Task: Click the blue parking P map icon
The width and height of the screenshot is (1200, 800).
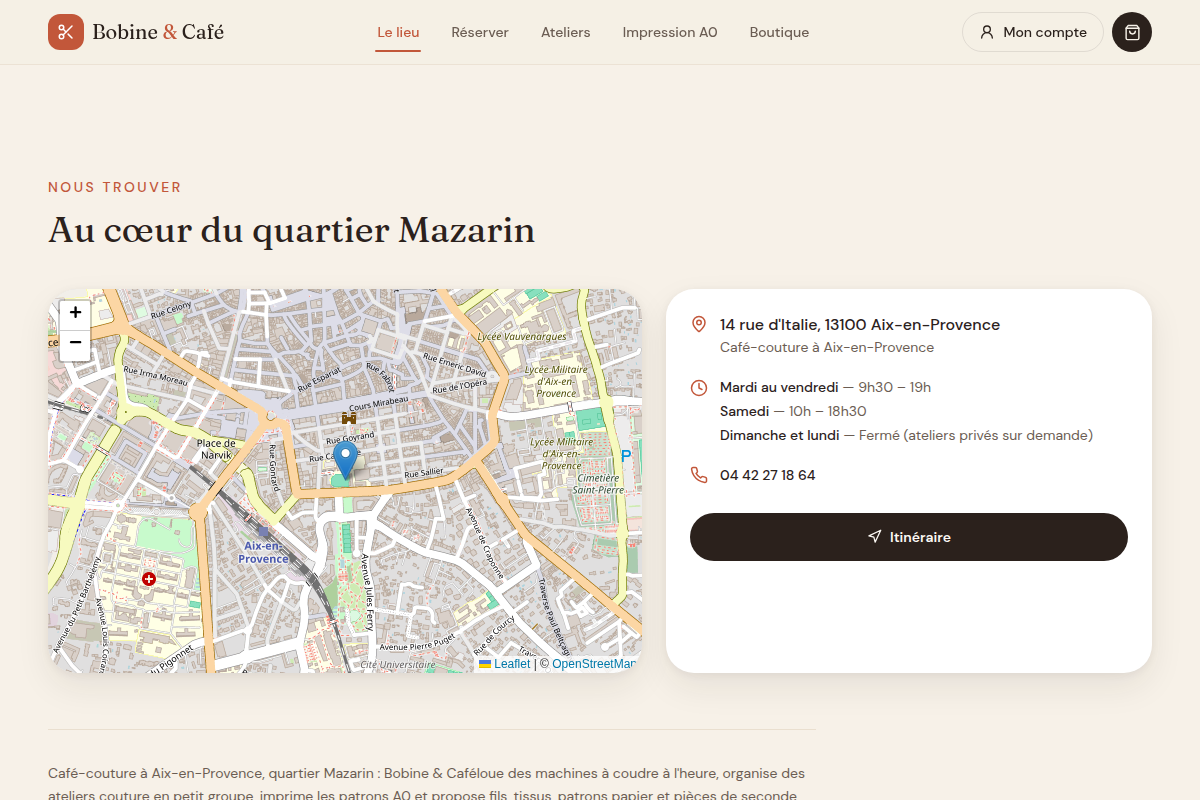Action: (x=626, y=456)
